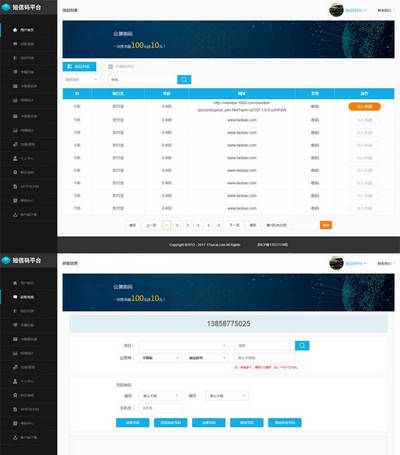Click the download icon at upper sidebar bottom
Screen dimensions: 400x455
pos(15,215)
